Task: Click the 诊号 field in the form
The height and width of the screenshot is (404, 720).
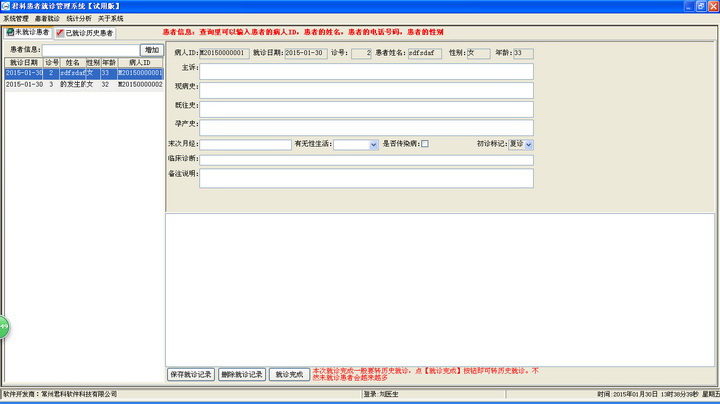Action: pos(361,53)
